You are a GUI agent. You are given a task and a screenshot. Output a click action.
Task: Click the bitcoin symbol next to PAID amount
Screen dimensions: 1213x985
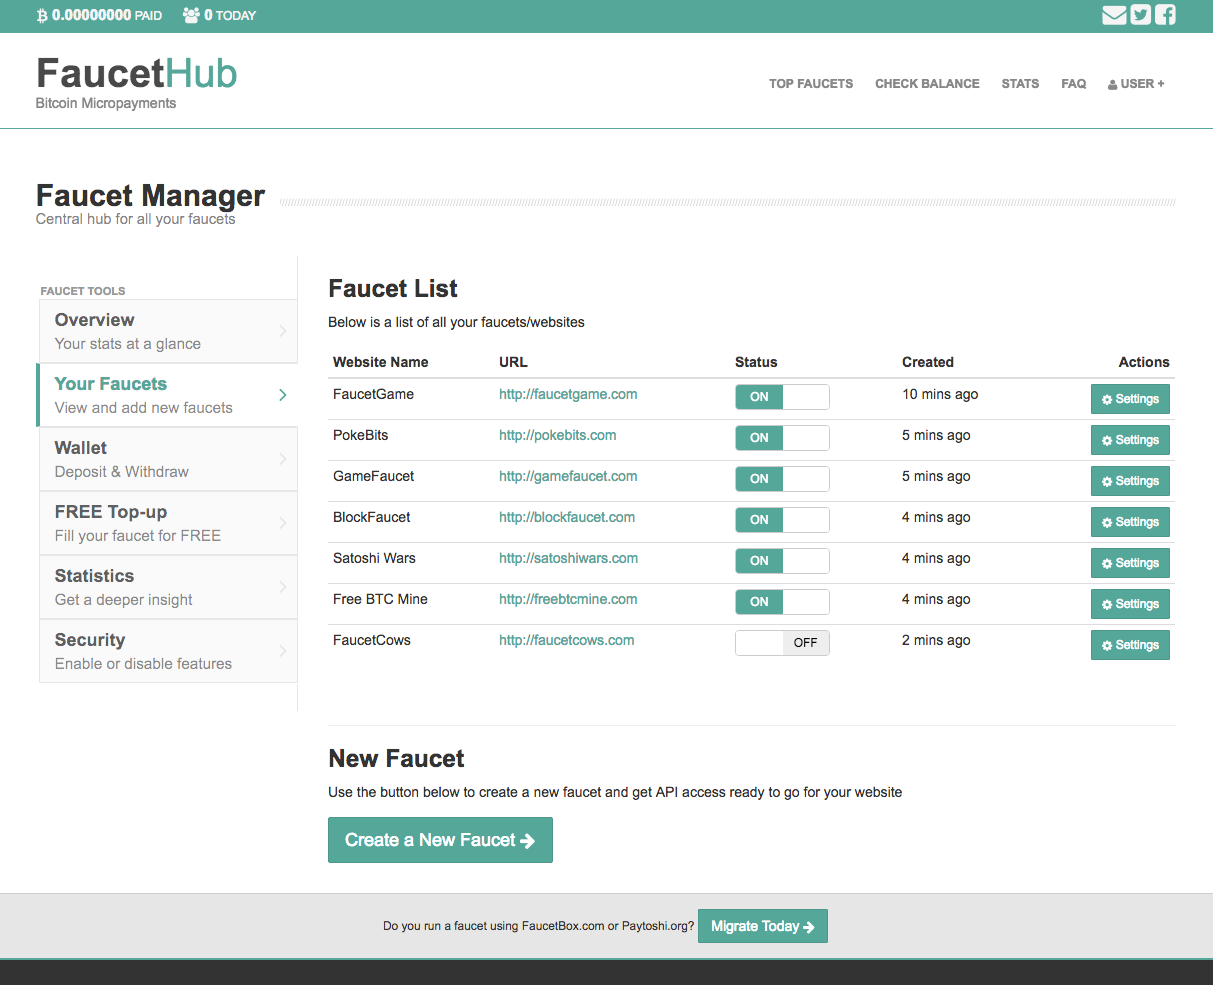click(42, 15)
